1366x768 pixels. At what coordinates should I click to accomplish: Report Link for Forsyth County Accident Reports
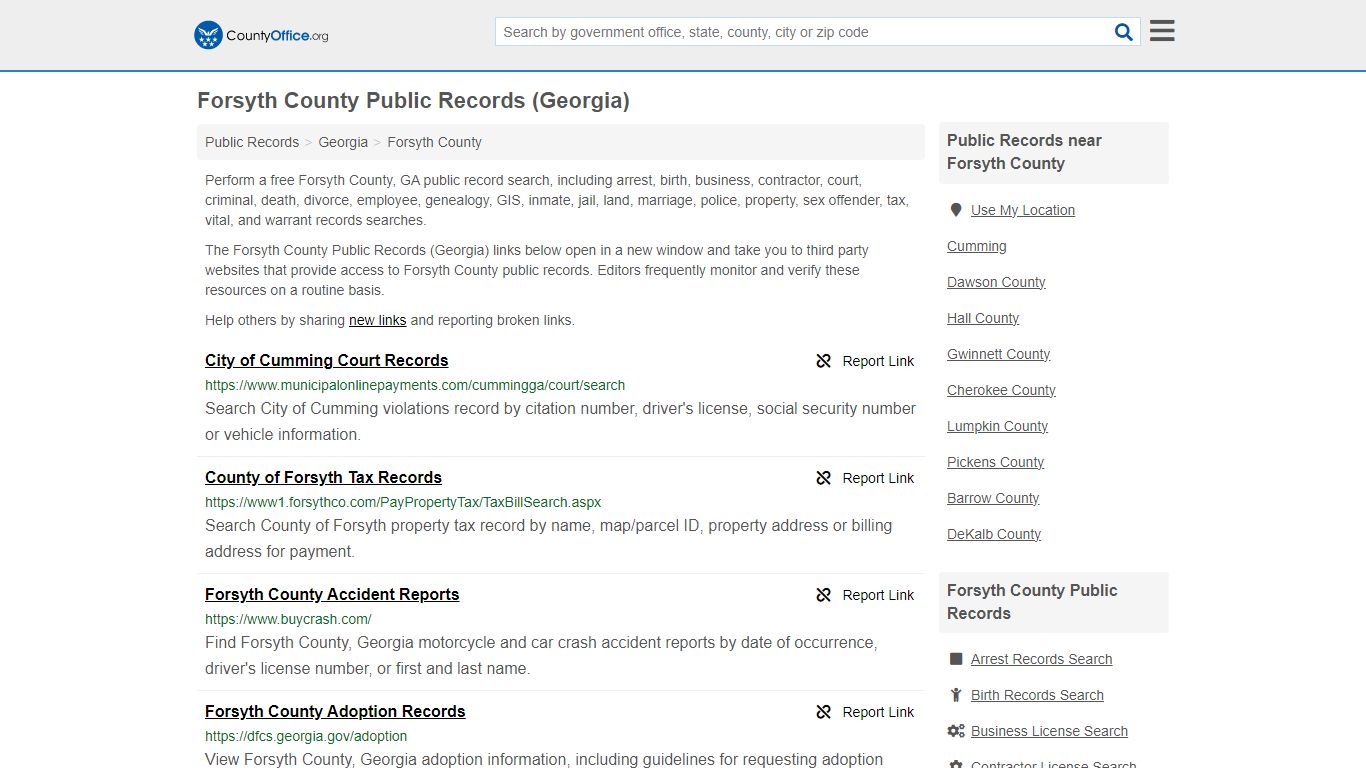(878, 595)
